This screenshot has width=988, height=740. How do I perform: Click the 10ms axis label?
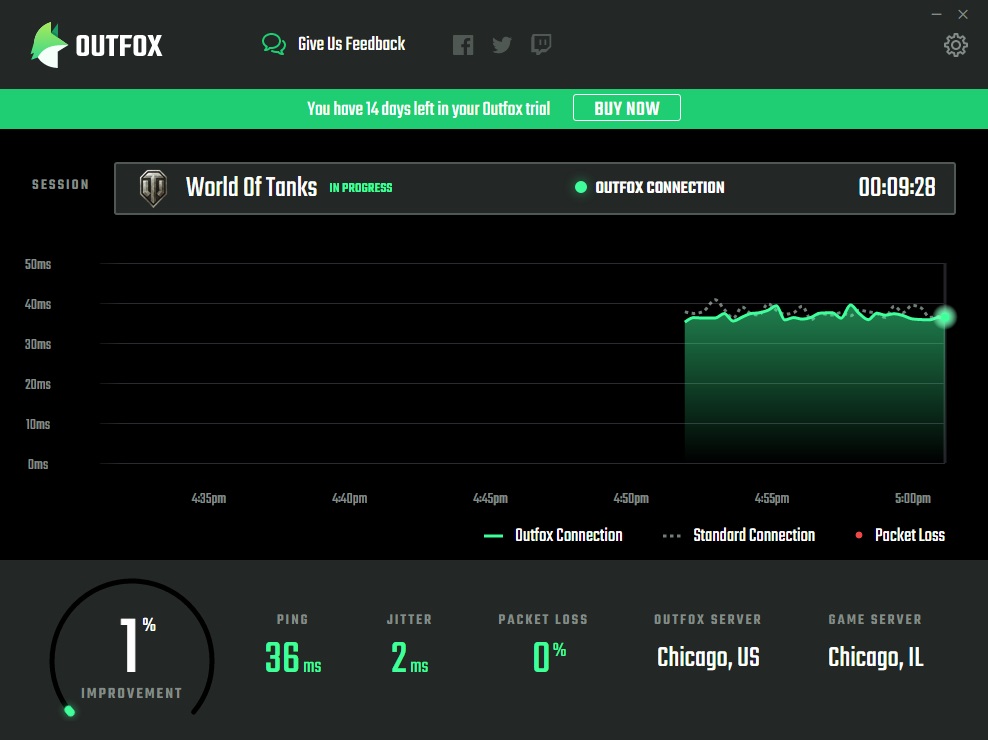coord(38,424)
